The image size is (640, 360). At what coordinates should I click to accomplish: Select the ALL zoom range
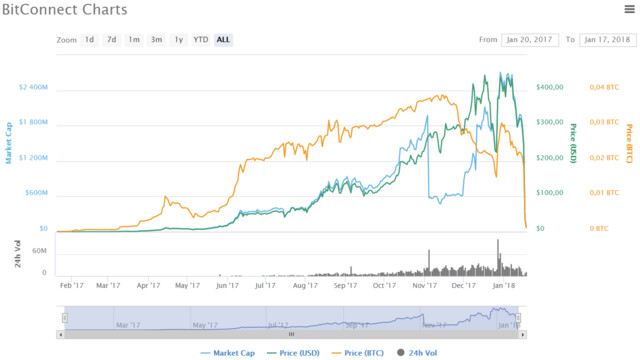tap(223, 40)
